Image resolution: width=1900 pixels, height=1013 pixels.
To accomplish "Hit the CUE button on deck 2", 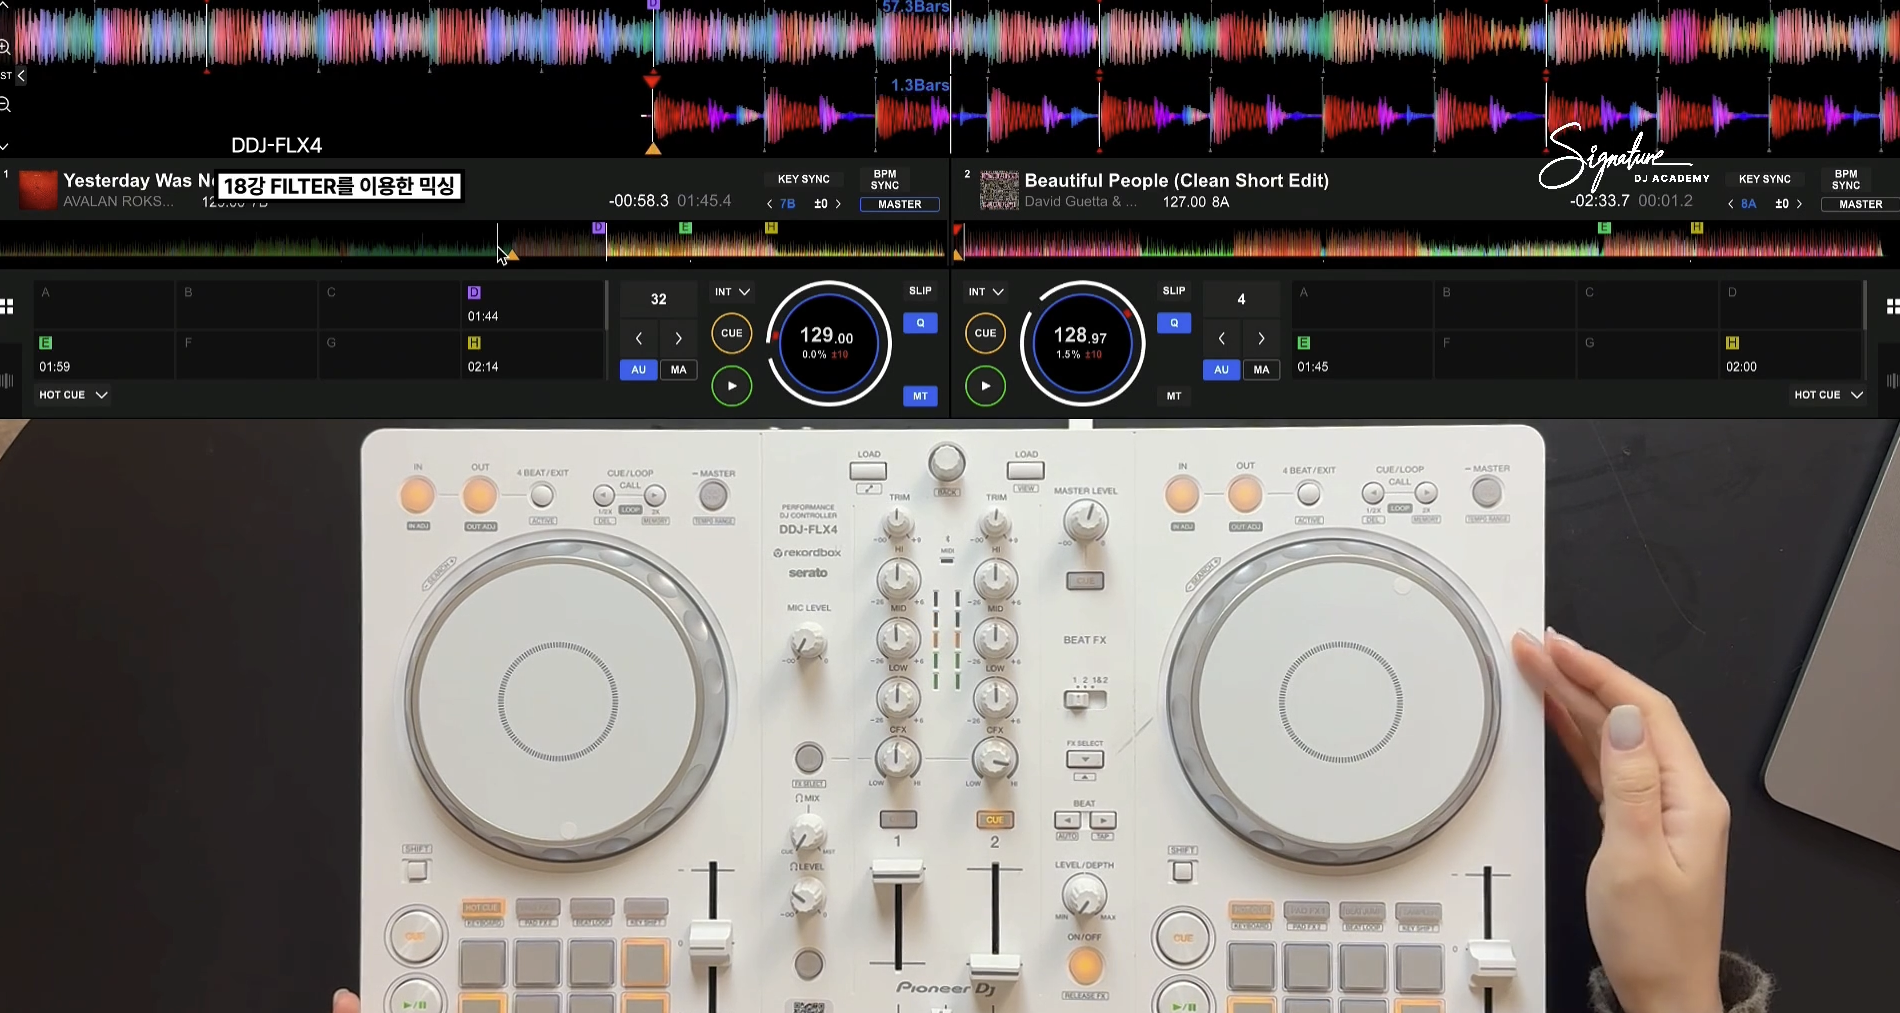I will click(985, 333).
